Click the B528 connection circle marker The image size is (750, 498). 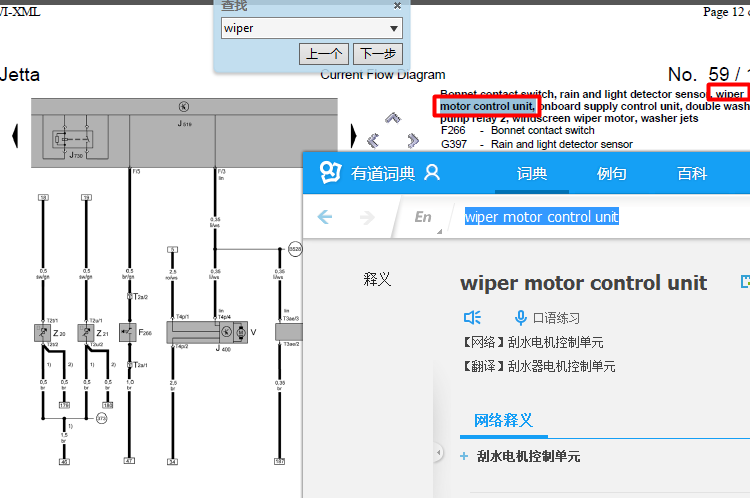pos(295,249)
